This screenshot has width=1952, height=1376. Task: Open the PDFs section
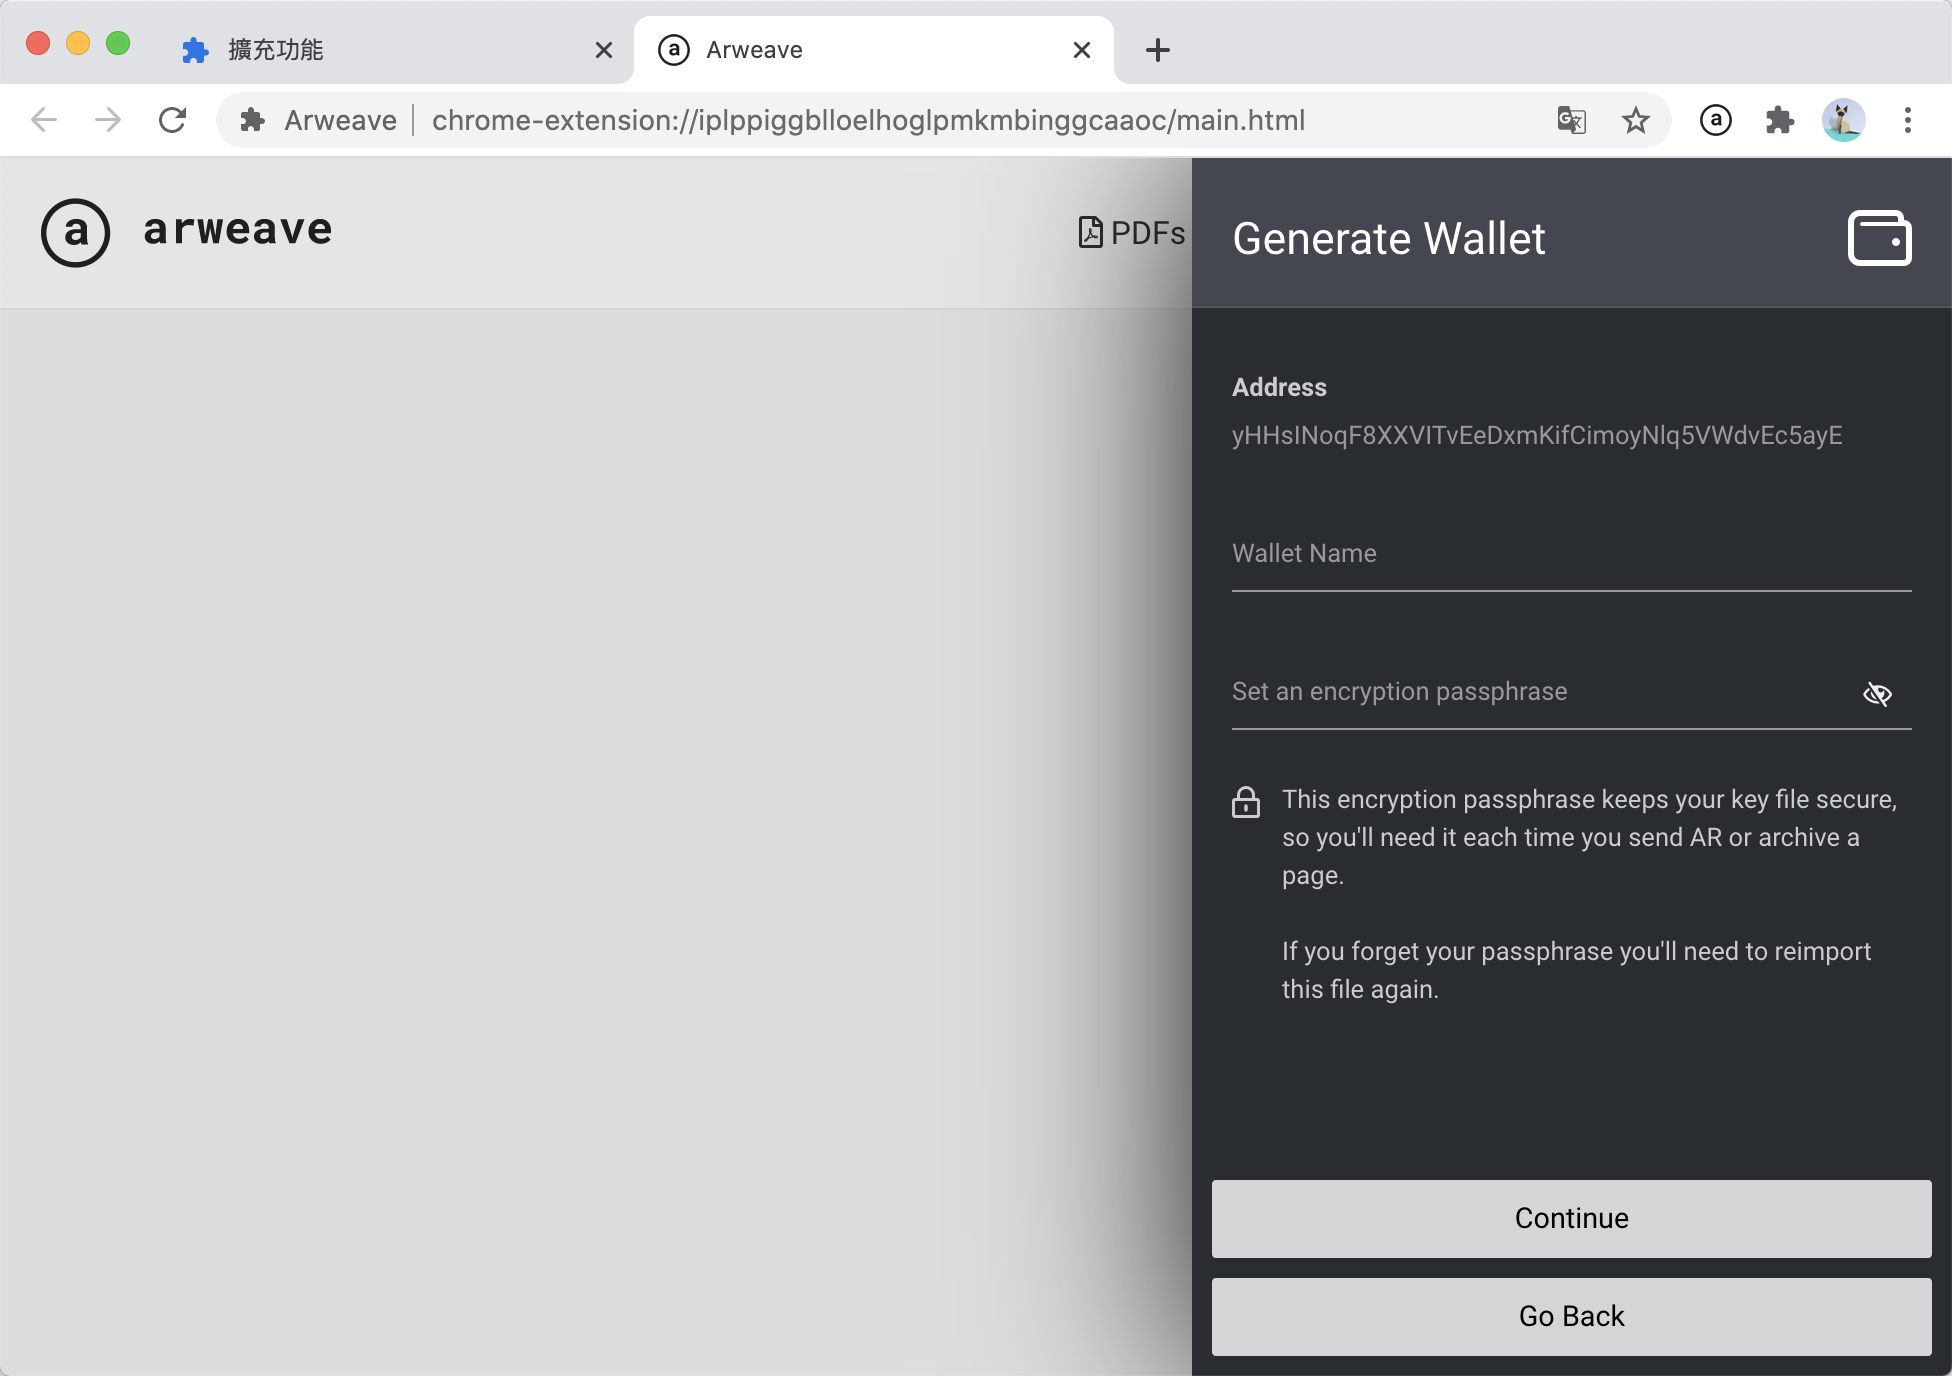point(1132,232)
